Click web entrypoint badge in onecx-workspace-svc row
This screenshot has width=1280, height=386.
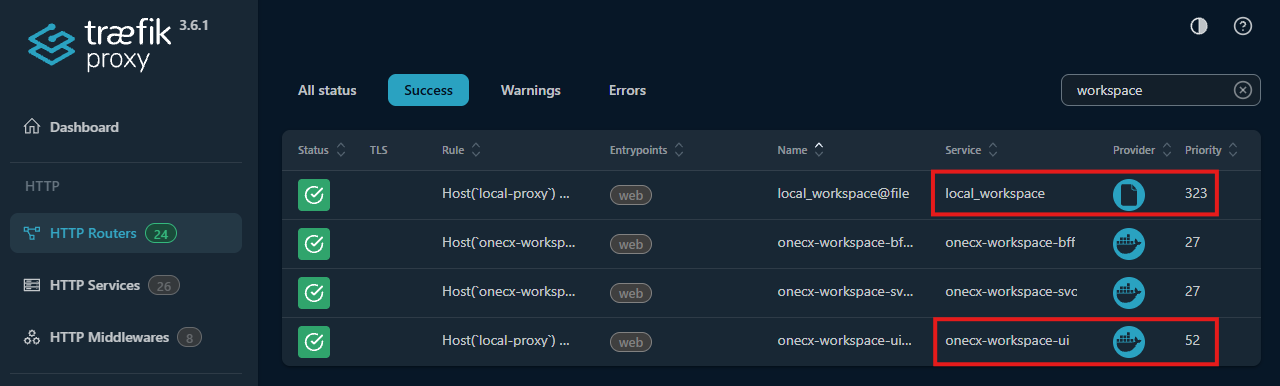tap(631, 294)
